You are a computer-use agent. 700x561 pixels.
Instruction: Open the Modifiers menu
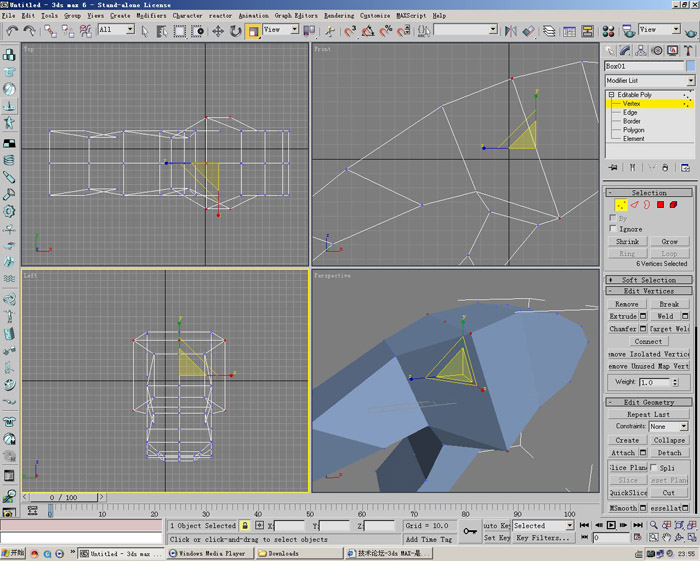(x=152, y=16)
